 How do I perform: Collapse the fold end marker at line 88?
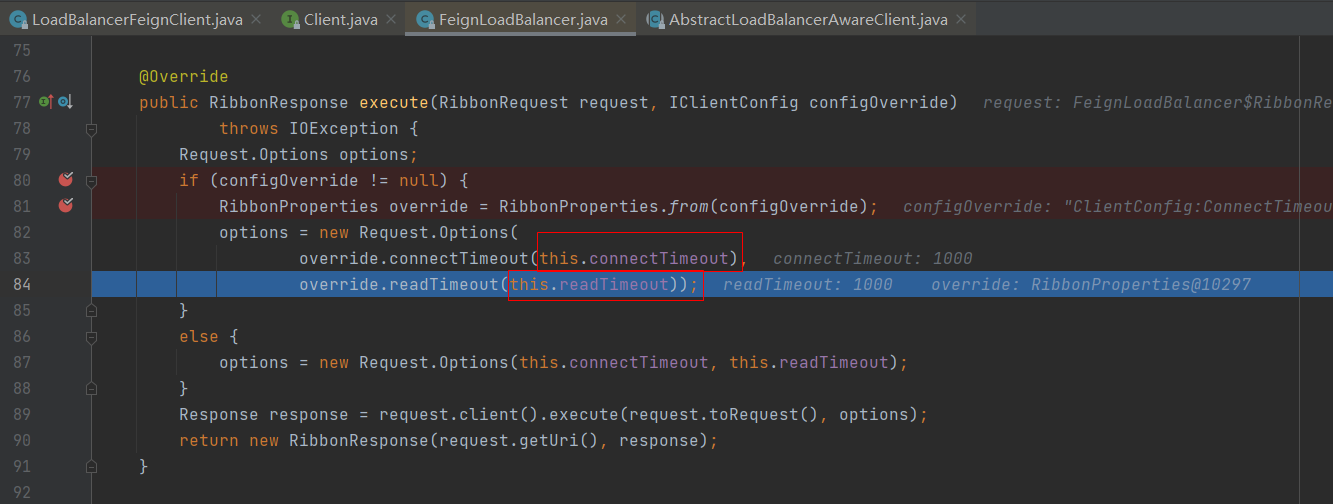(x=91, y=389)
